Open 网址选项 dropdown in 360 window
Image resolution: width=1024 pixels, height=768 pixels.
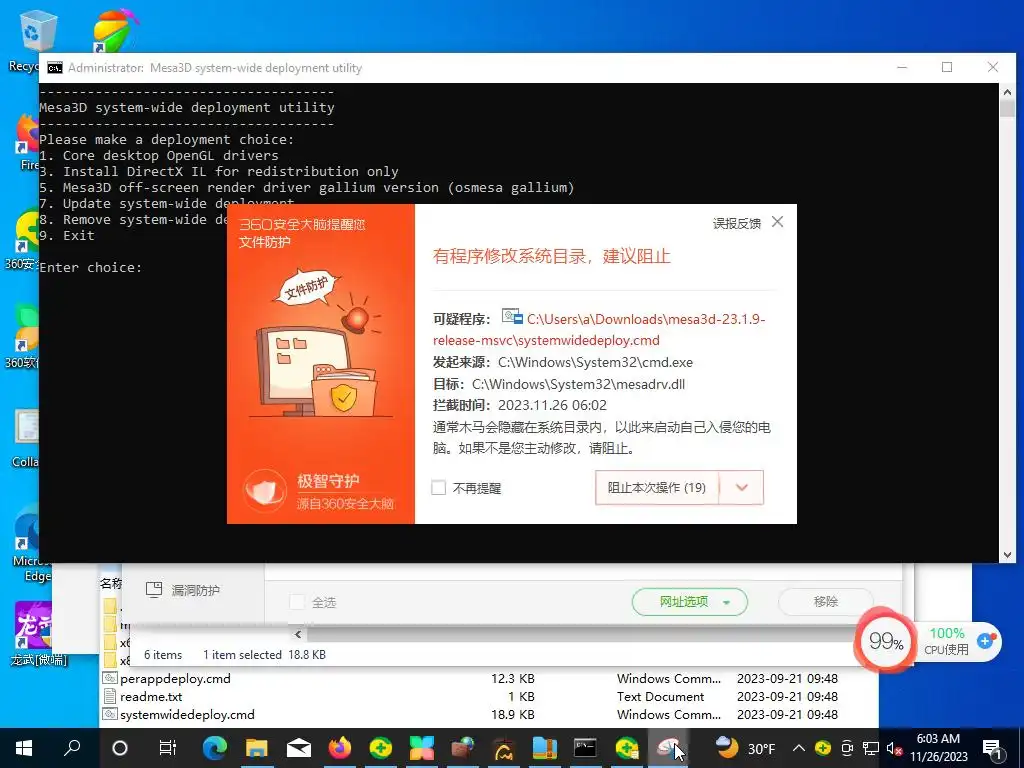tap(690, 602)
